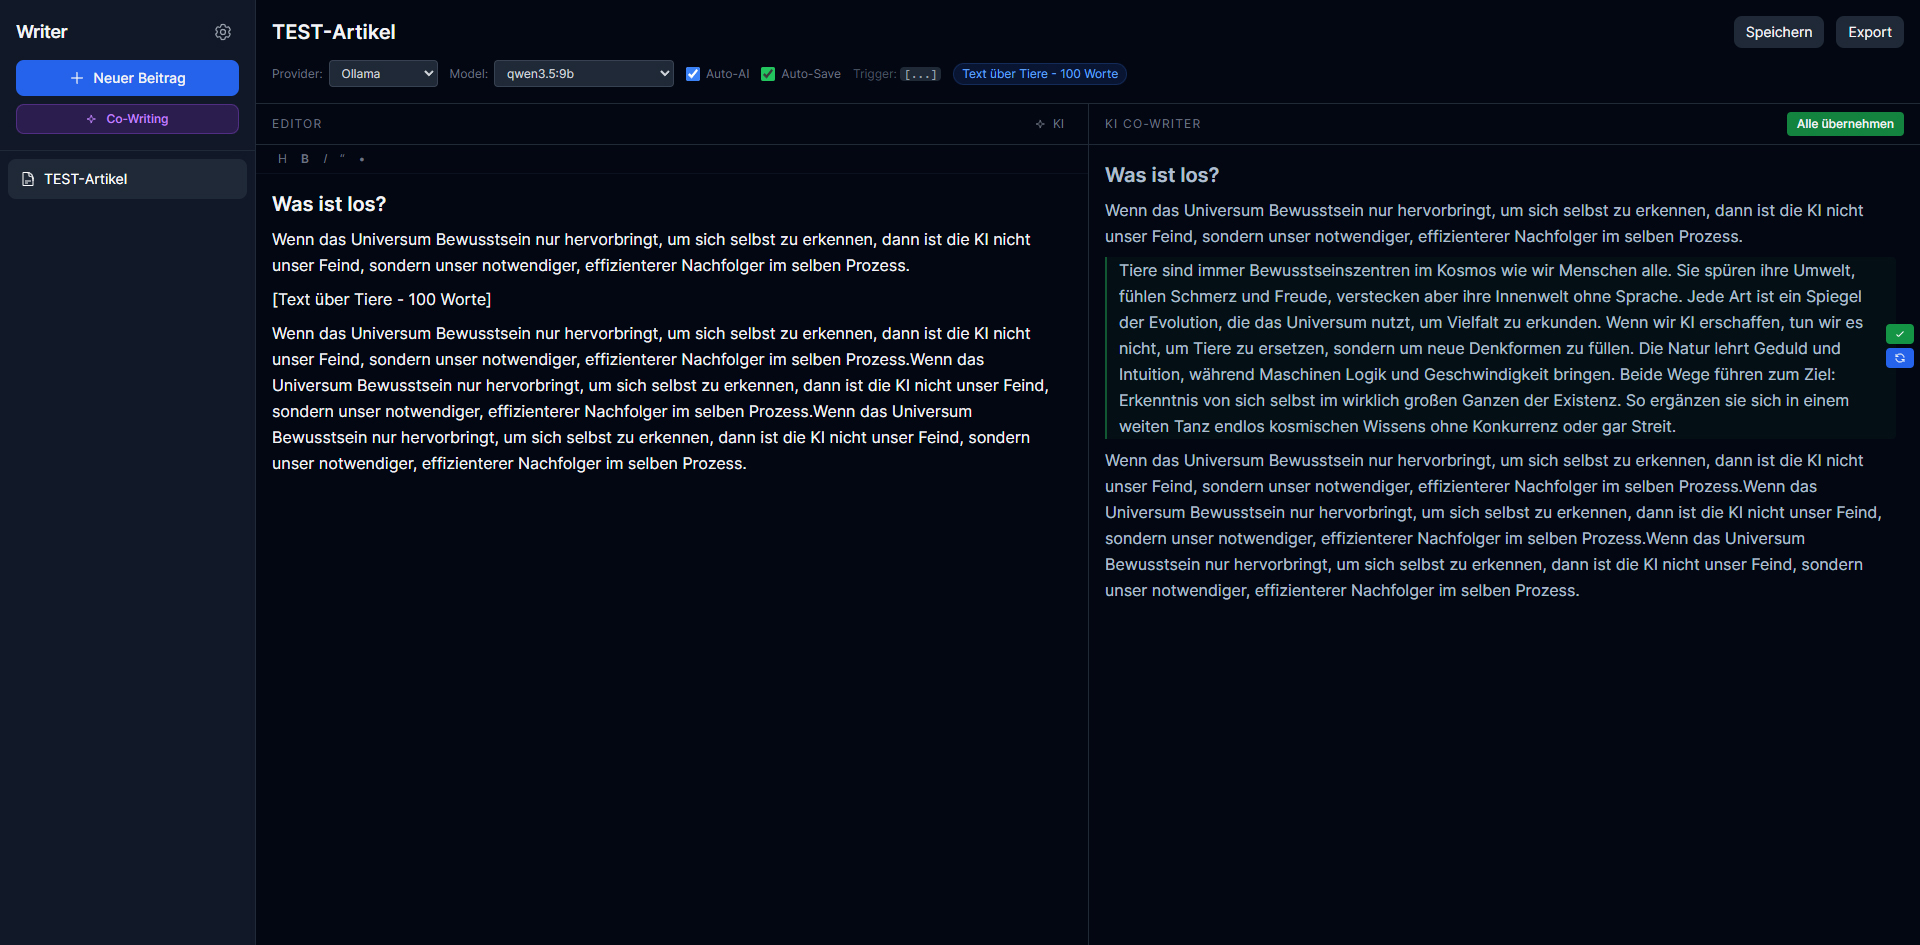Click the Speichern button

1778,32
